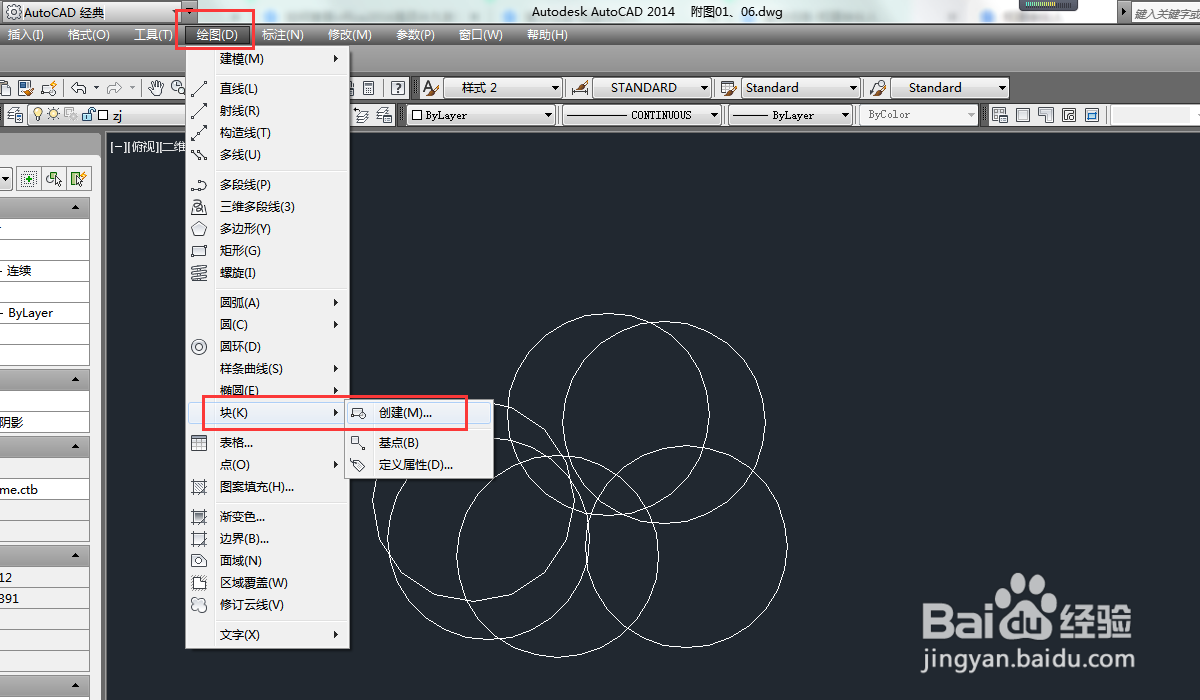Click the Help question mark icon
Viewport: 1200px width, 700px height.
pos(398,88)
